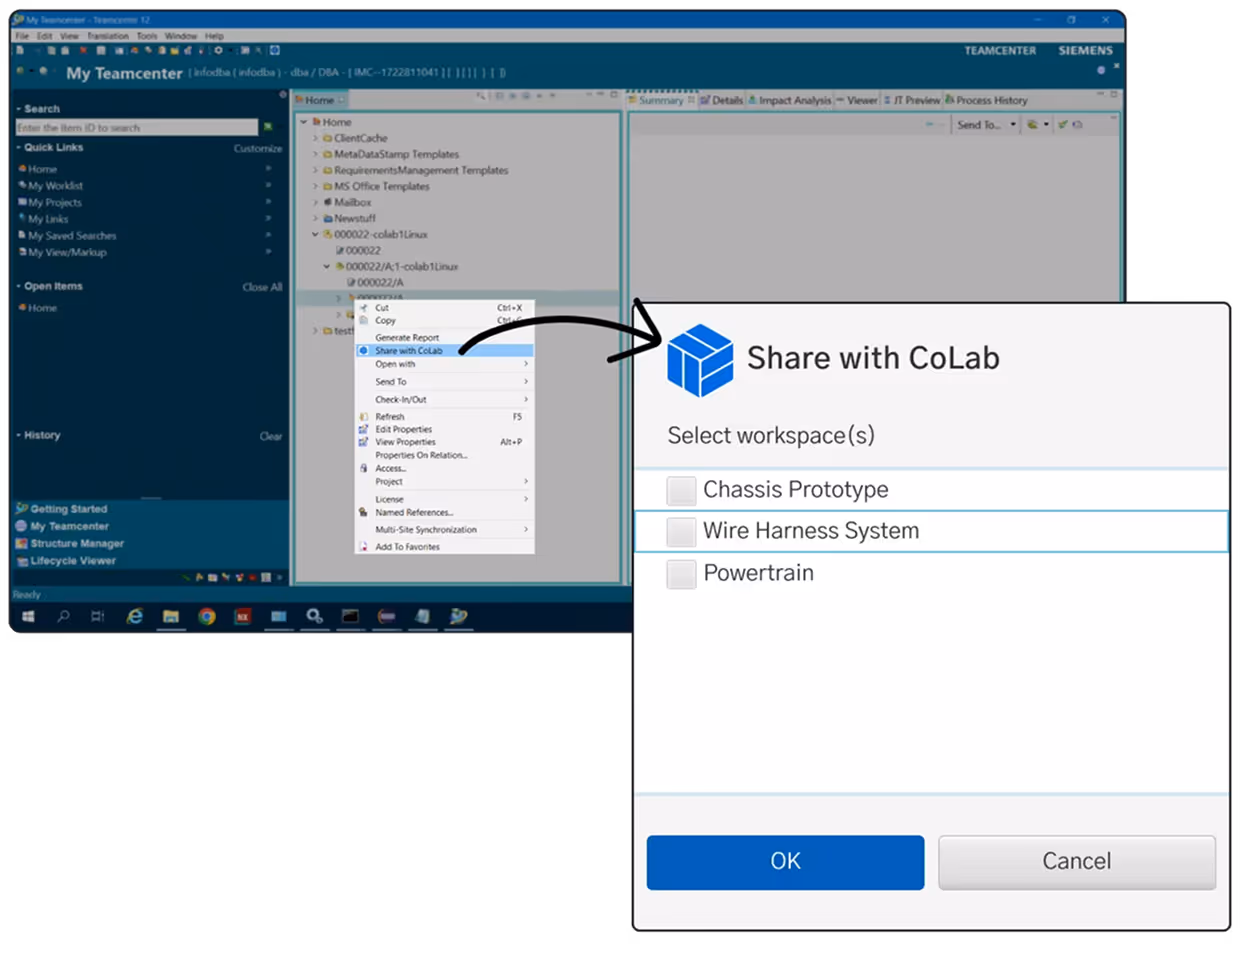Check the Powertrain workspace checkbox
The image size is (1240, 958).
coord(681,574)
